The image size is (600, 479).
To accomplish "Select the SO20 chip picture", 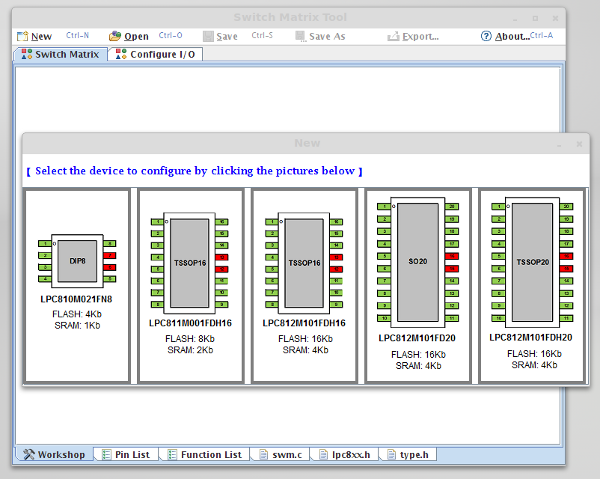I will pos(418,262).
